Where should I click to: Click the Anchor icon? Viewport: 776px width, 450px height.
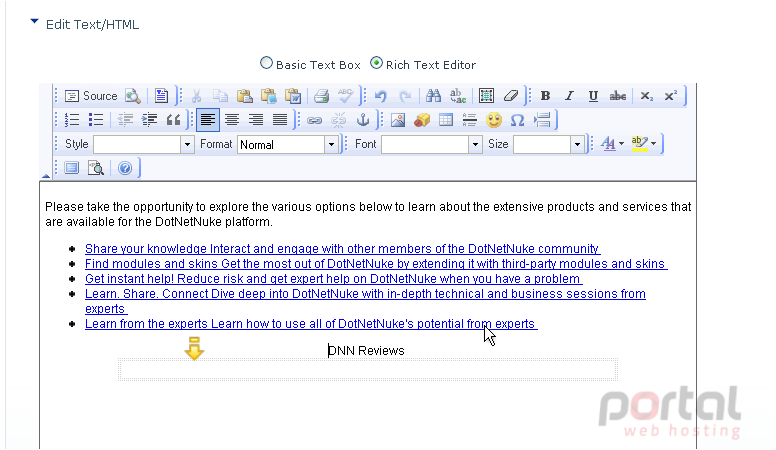[x=363, y=120]
